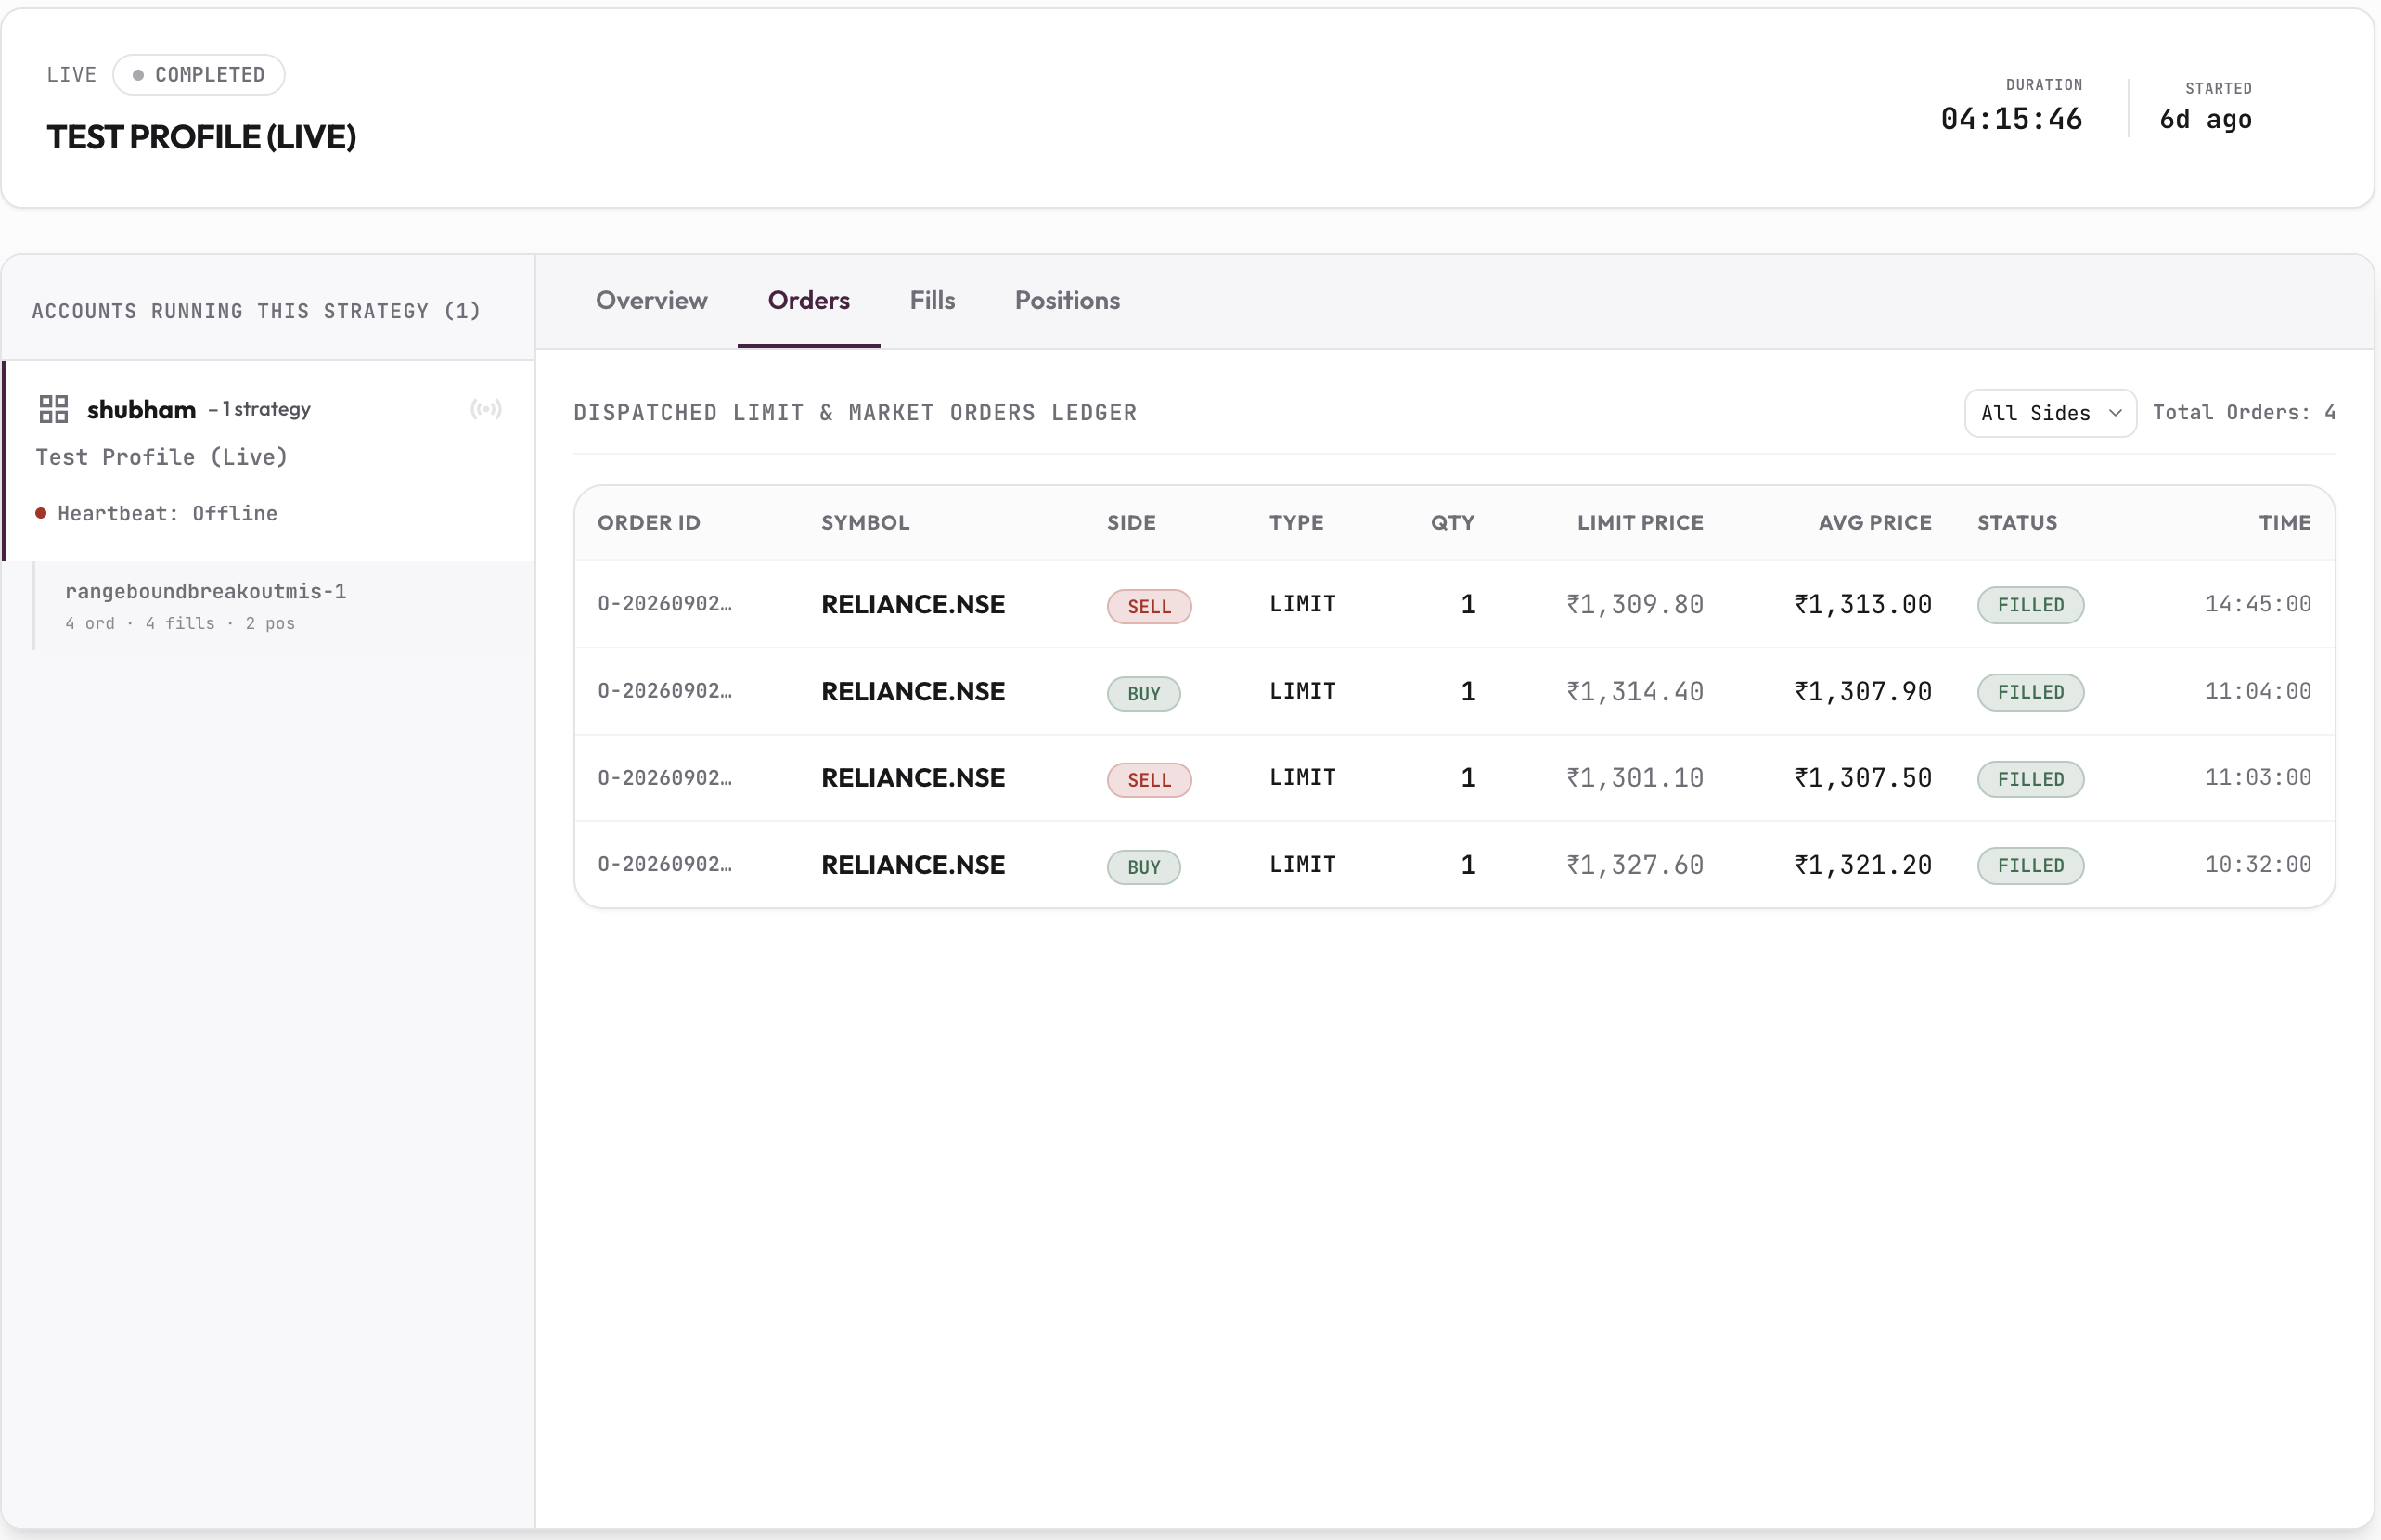Click the order ID of the 11:03:00 order
The image size is (2381, 1540).
pyautogui.click(x=665, y=777)
